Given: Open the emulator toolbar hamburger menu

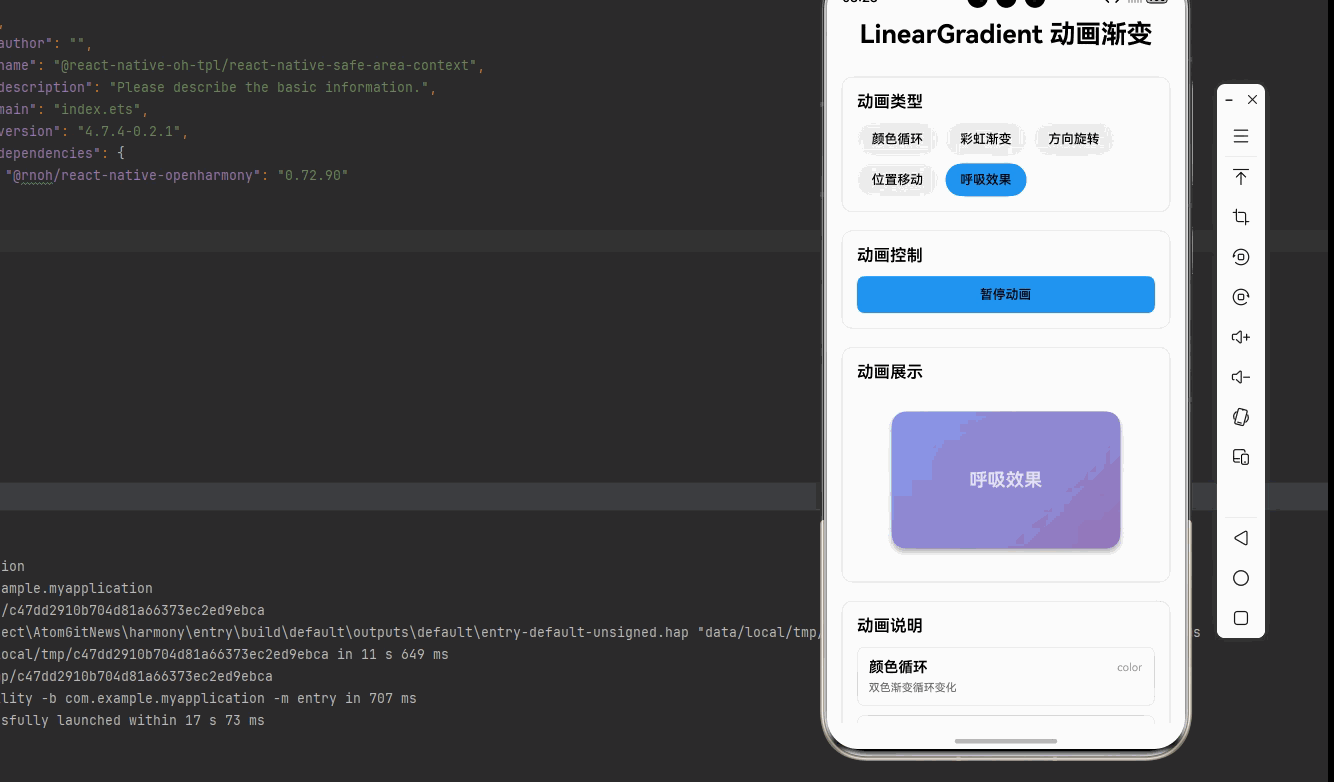Looking at the screenshot, I should [x=1241, y=136].
